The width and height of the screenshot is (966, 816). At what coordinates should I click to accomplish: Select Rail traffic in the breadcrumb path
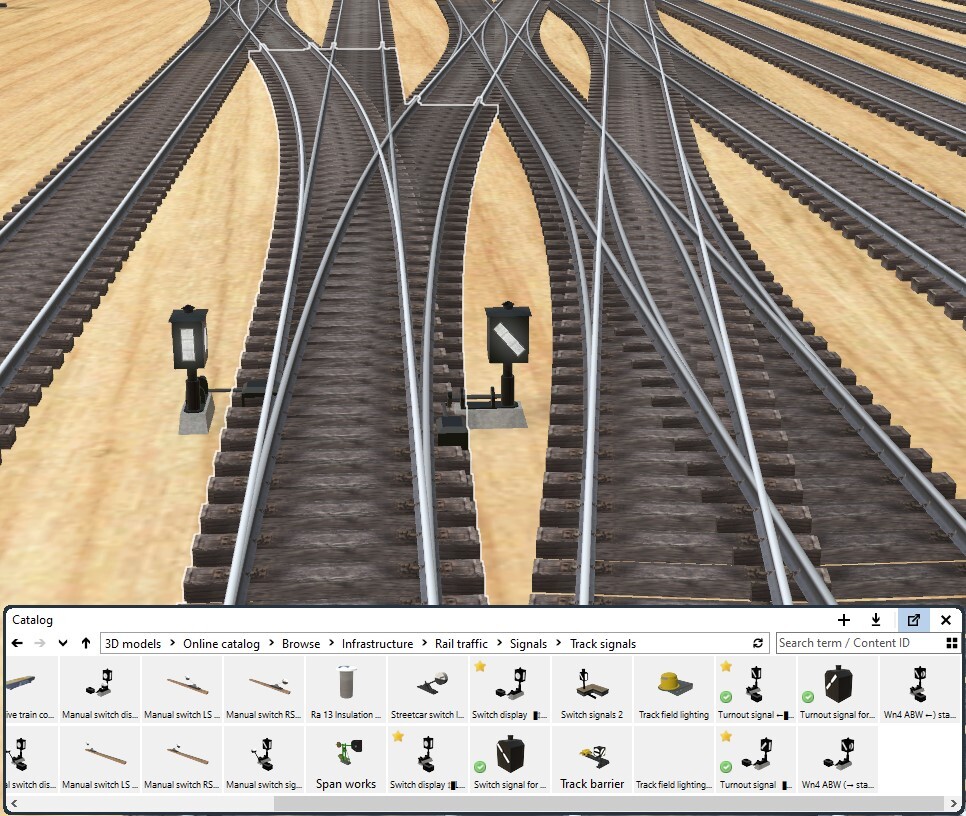pyautogui.click(x=461, y=643)
